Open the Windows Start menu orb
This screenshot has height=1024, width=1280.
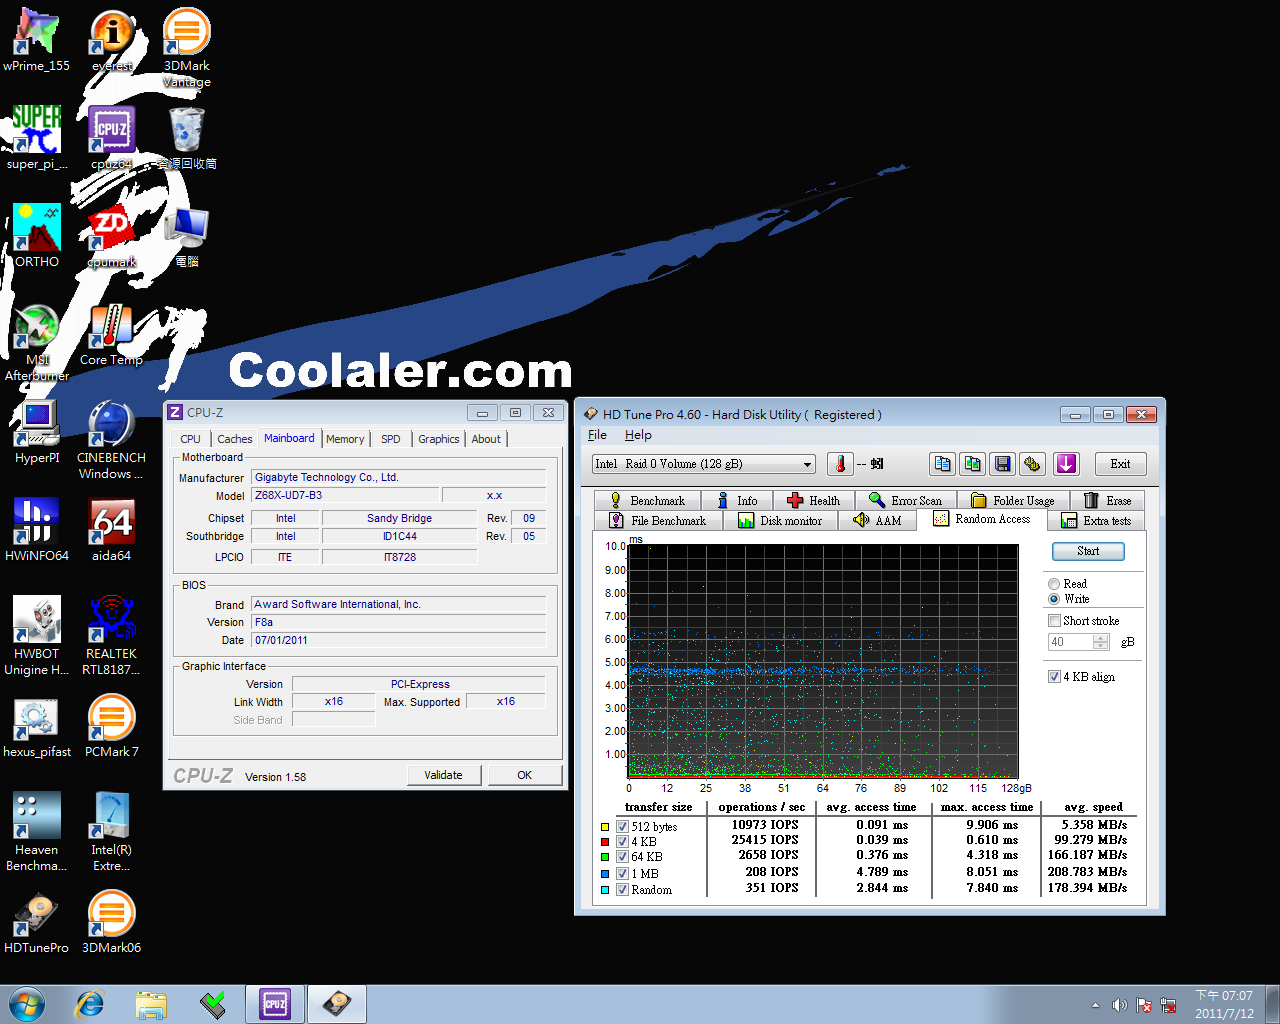coord(27,1004)
